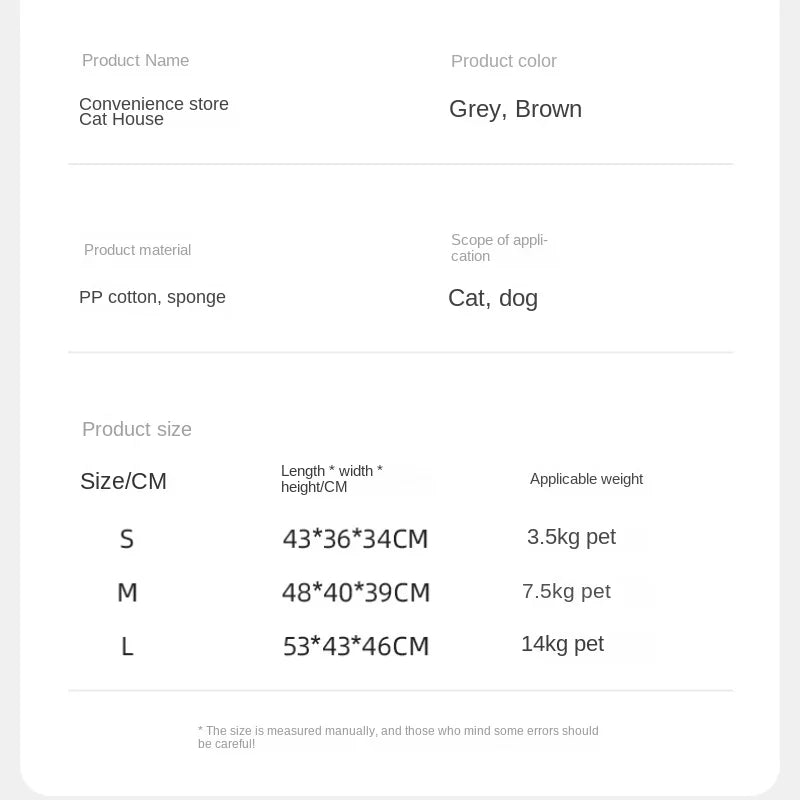Click the Product Name label

[x=135, y=61]
